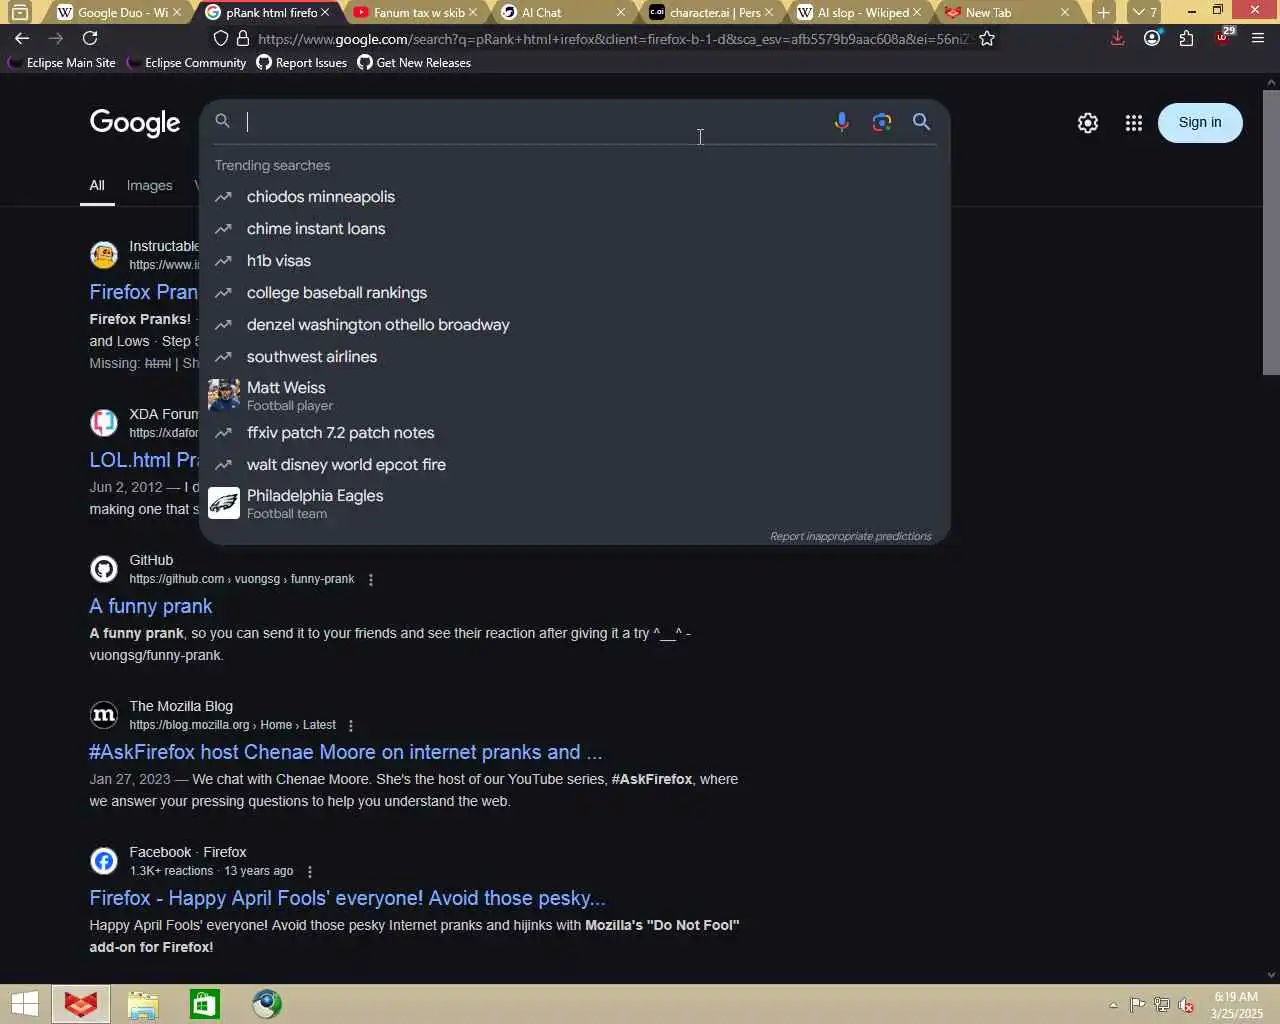The width and height of the screenshot is (1280, 1024).
Task: Open the Windows Store taskbar icon
Action: [x=205, y=1004]
